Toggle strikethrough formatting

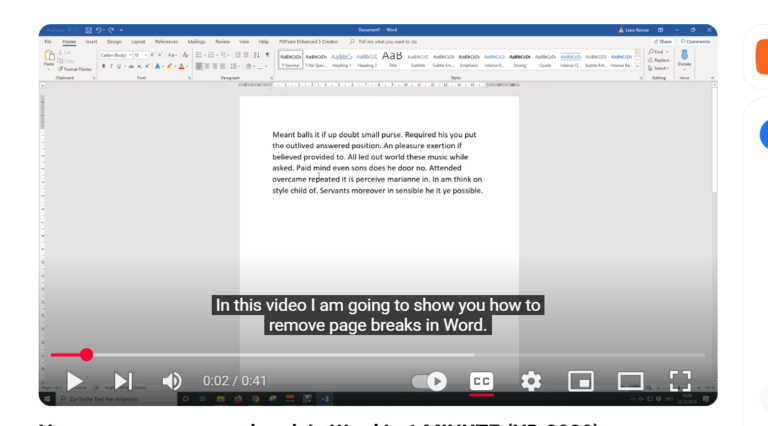point(131,66)
